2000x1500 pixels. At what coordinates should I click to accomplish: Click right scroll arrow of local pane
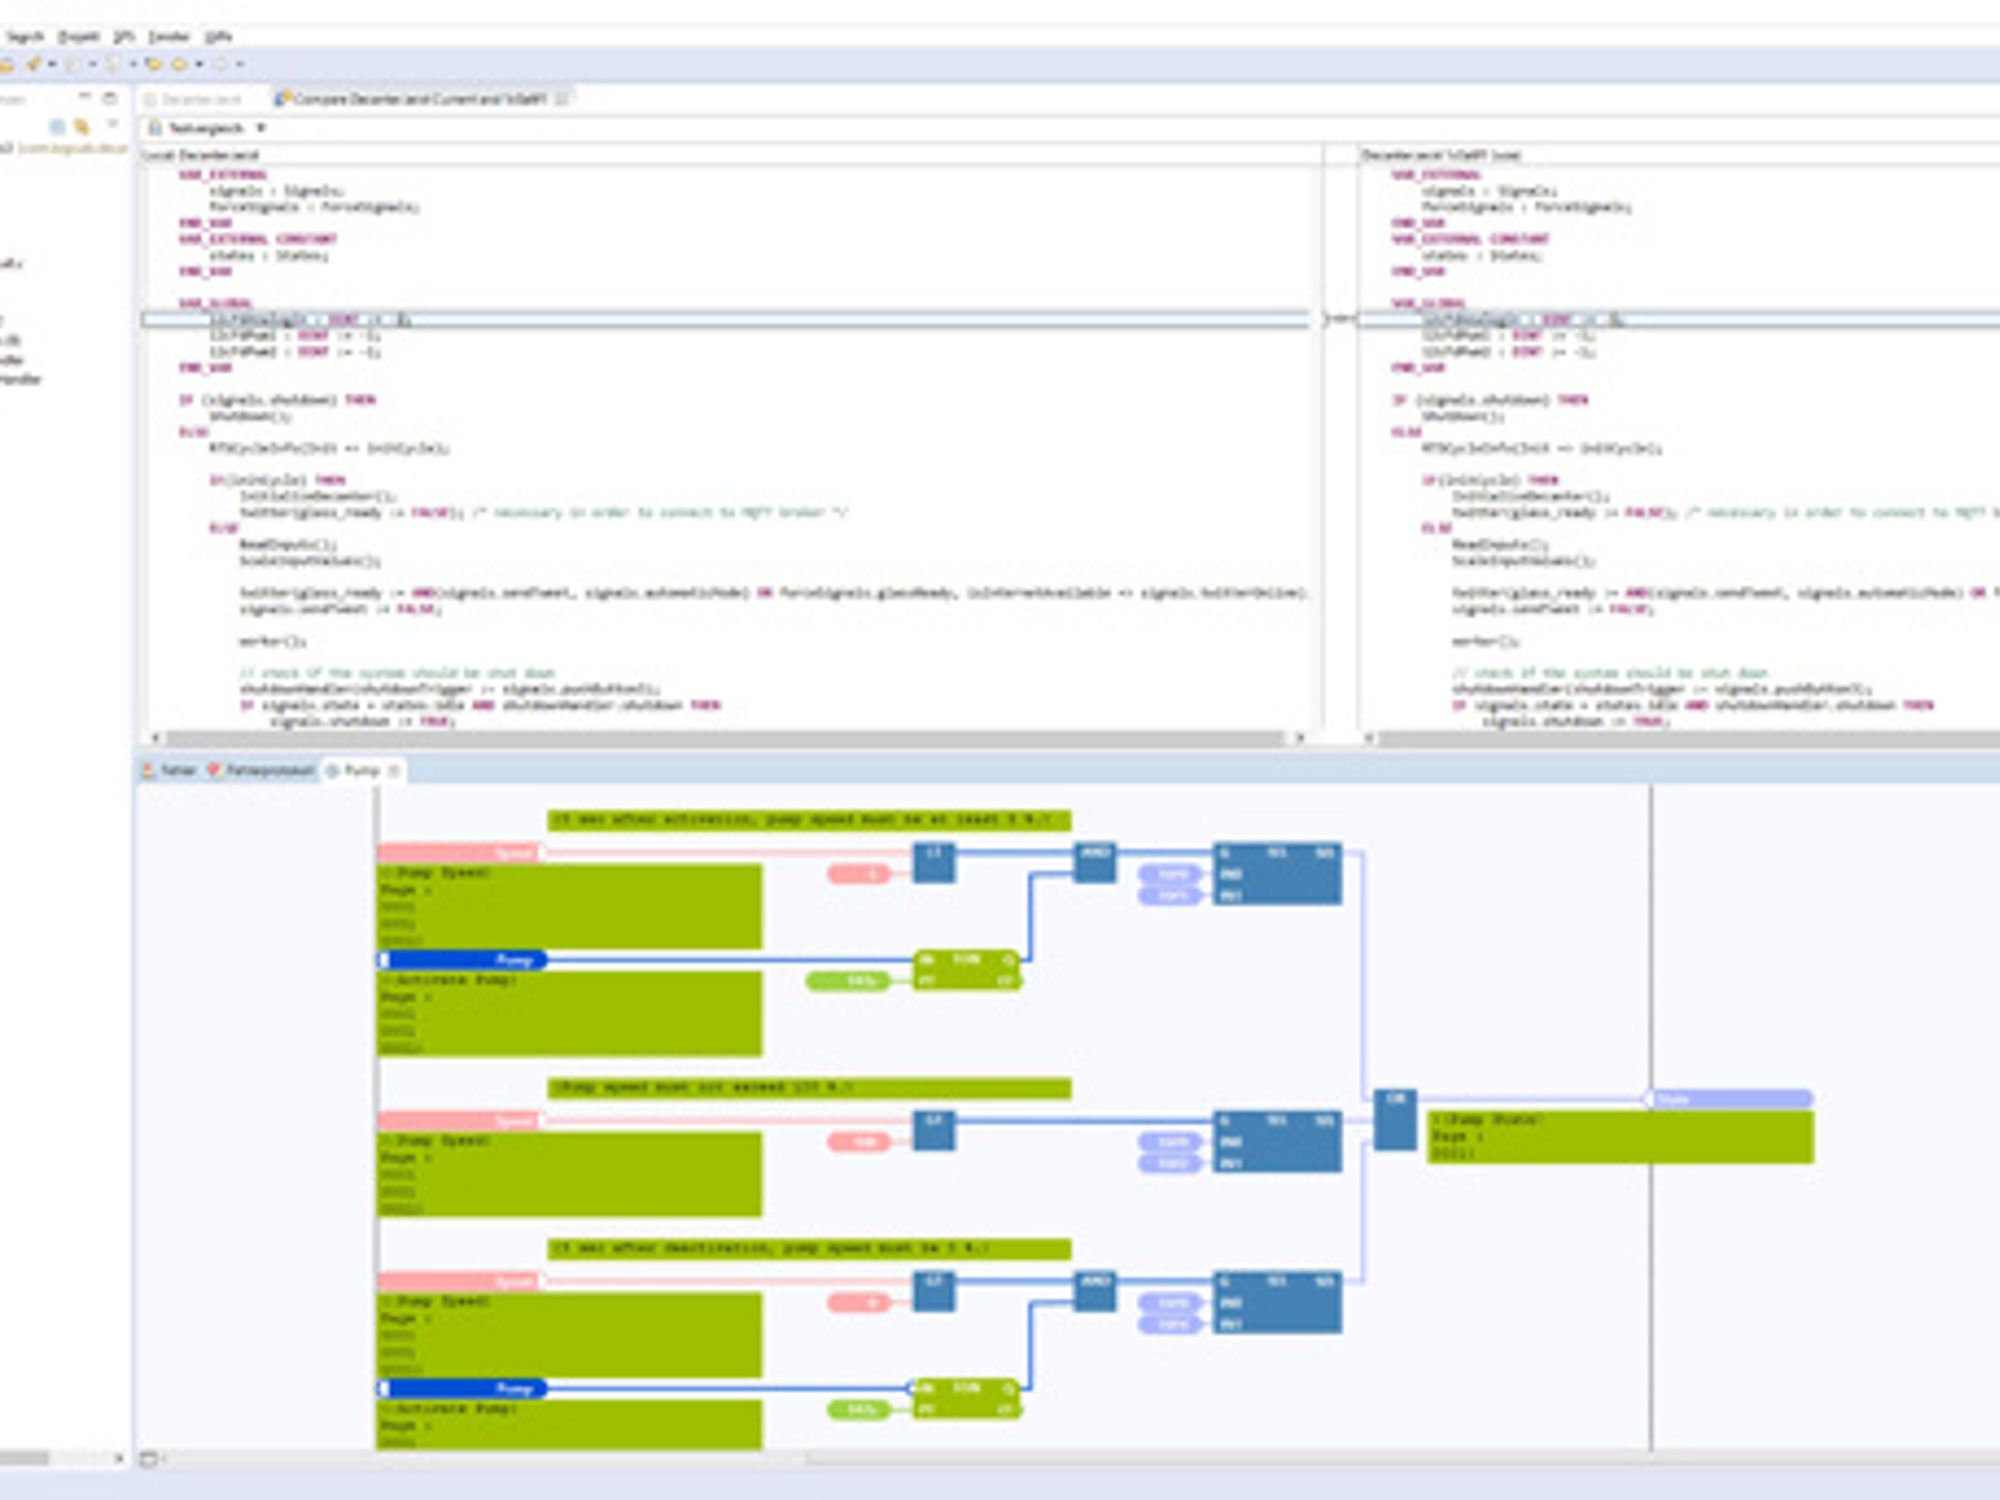tap(1299, 738)
